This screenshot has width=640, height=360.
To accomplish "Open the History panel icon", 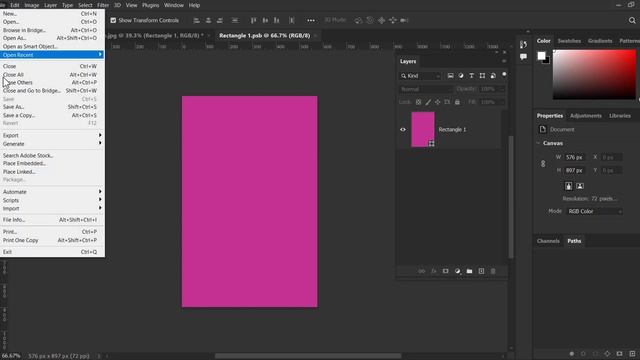I will pyautogui.click(x=523, y=44).
